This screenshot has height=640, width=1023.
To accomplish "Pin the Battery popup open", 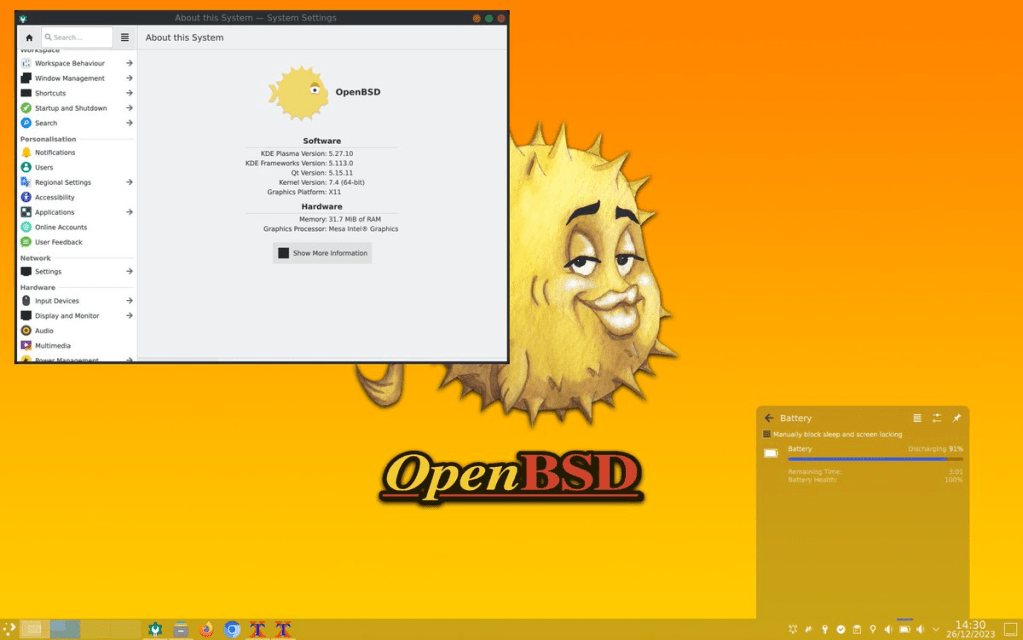I will pyautogui.click(x=956, y=418).
